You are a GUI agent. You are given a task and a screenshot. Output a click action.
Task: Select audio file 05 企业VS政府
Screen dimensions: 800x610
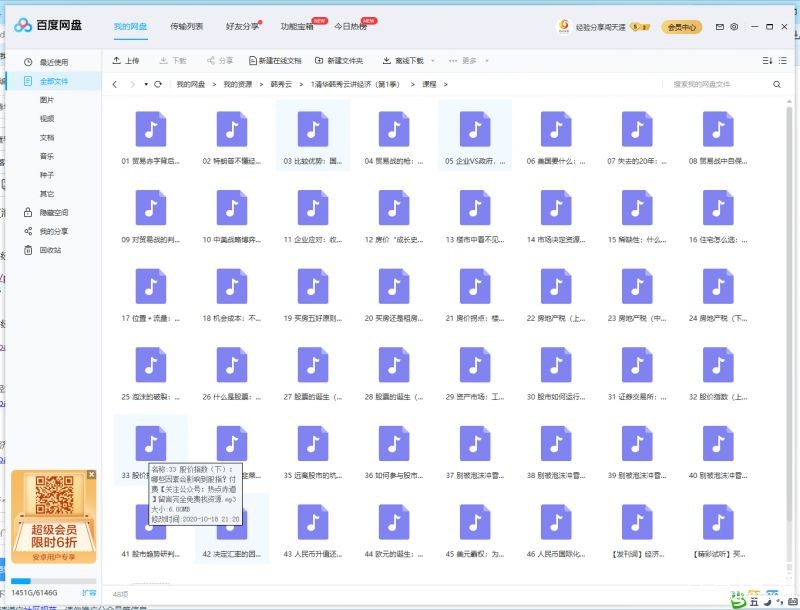[475, 138]
